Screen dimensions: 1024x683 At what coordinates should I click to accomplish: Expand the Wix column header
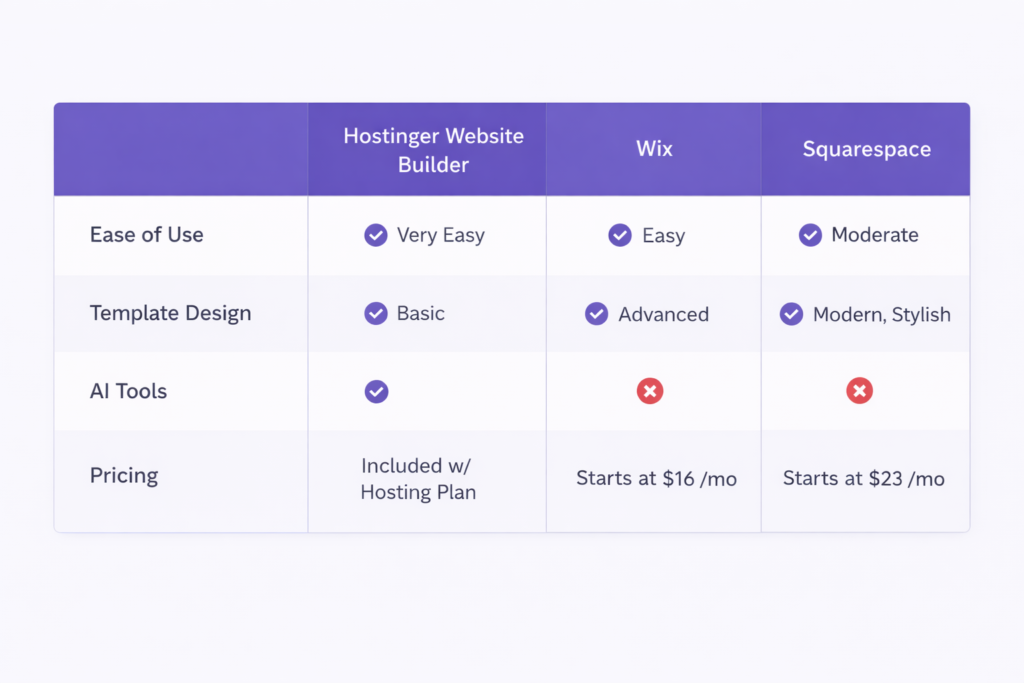[654, 148]
